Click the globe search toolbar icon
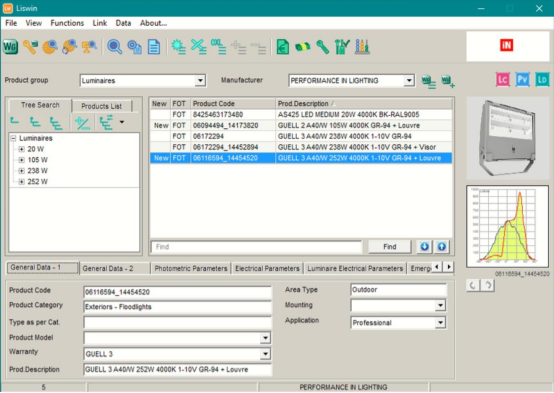This screenshot has width=554, height=393. click(x=50, y=47)
